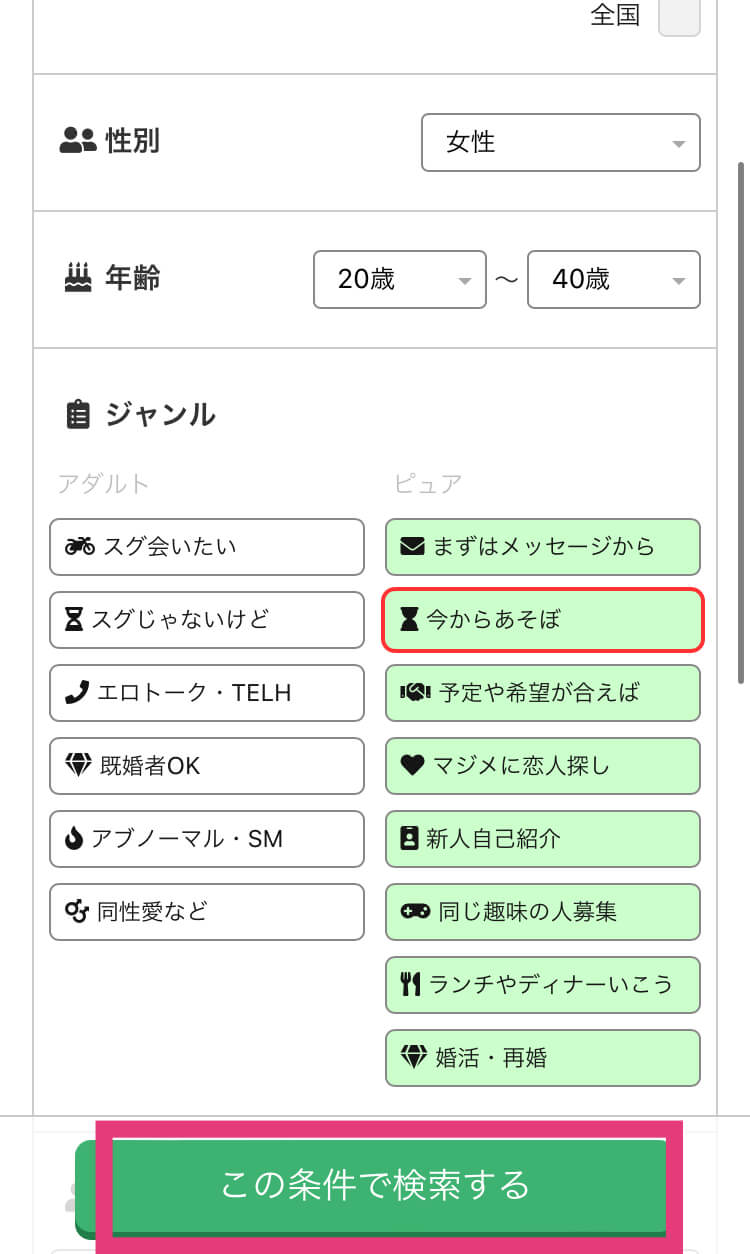Image resolution: width=750 pixels, height=1254 pixels.
Task: Toggle the 今からあそぼ genre
Action: [x=543, y=620]
